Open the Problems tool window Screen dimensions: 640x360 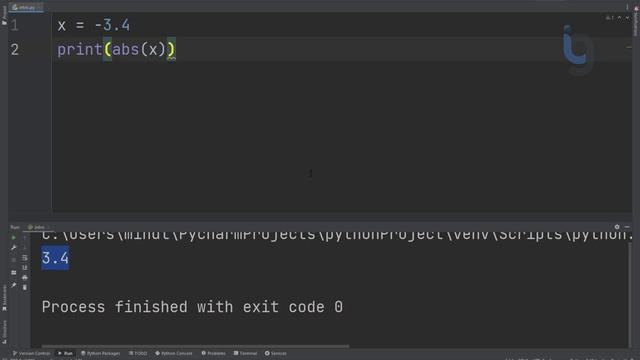coord(213,353)
